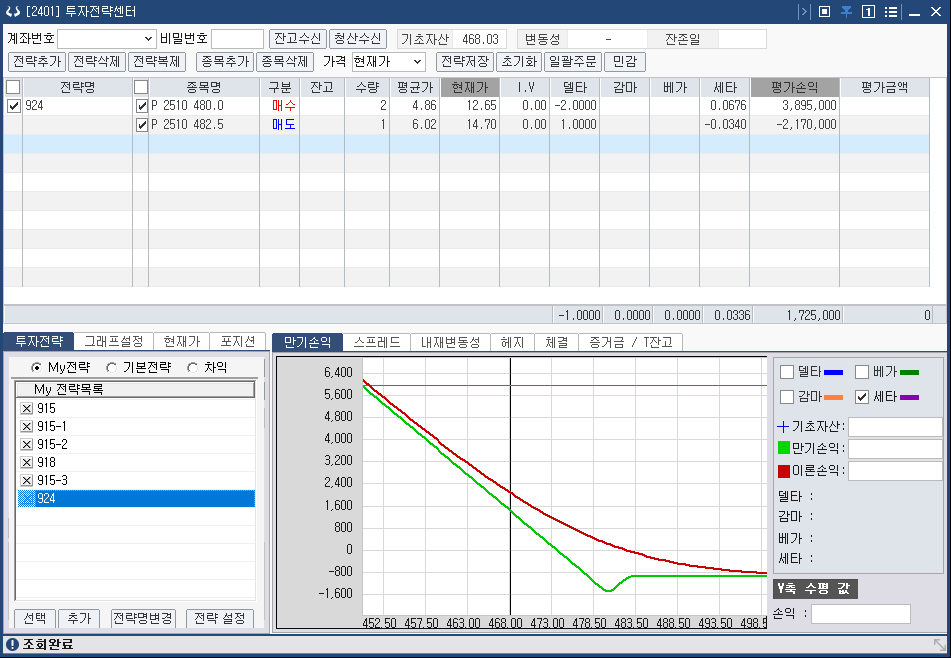Select the 기본전략 radio button
The height and width of the screenshot is (658, 951).
[112, 368]
